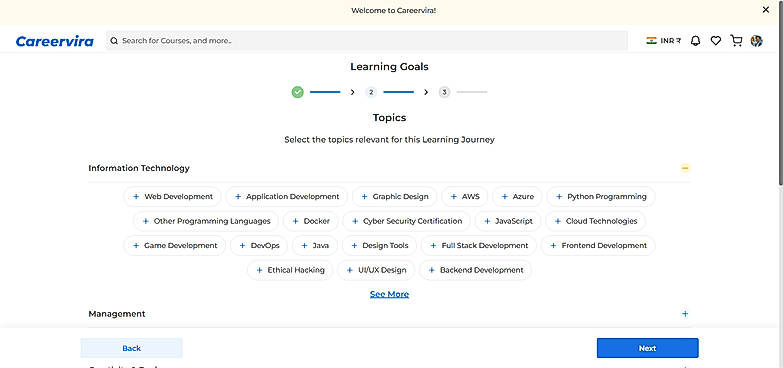Screen dimensions: 783x368
Task: Open the wishlist heart icon
Action: (x=716, y=41)
